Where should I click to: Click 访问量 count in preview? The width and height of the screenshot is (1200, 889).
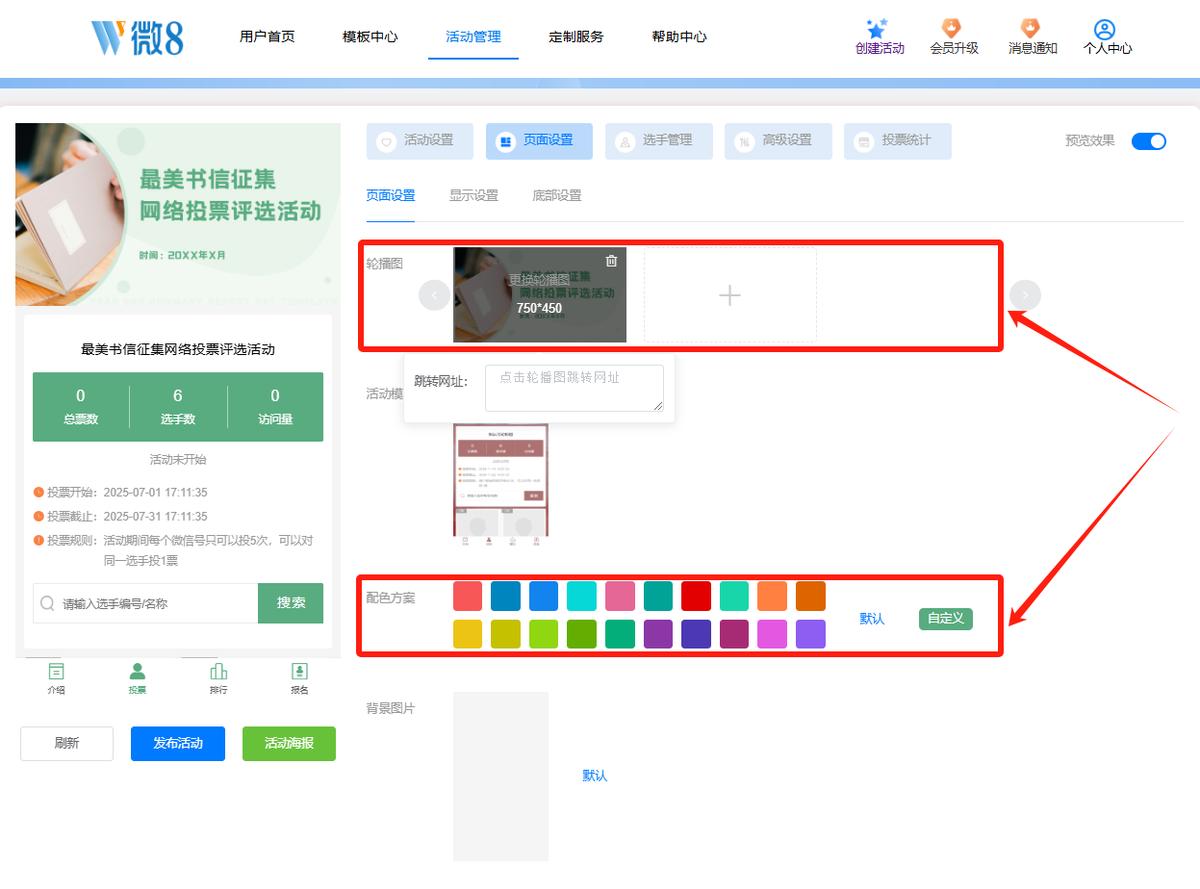[275, 406]
